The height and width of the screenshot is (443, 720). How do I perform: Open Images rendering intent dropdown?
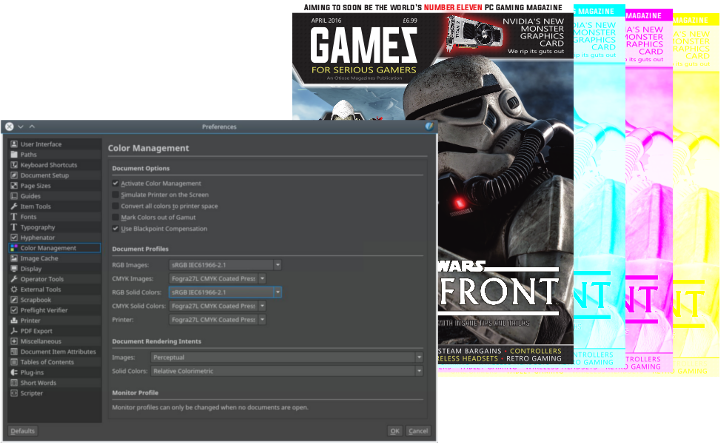[x=295, y=356]
